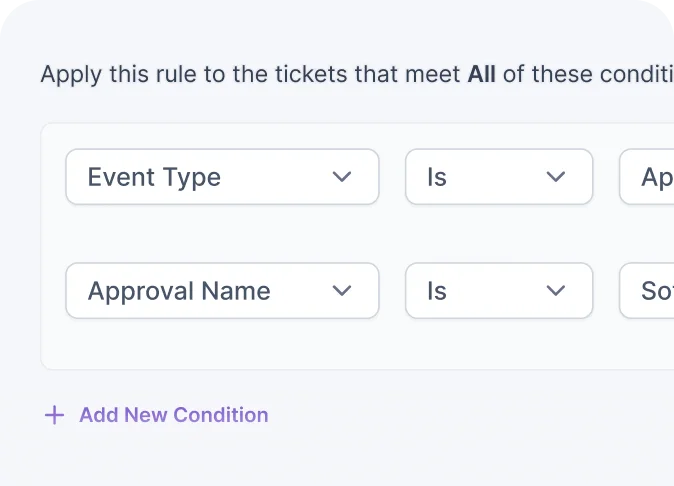
Task: Open the Is operator dropdown for Approval Name row
Action: [x=498, y=291]
